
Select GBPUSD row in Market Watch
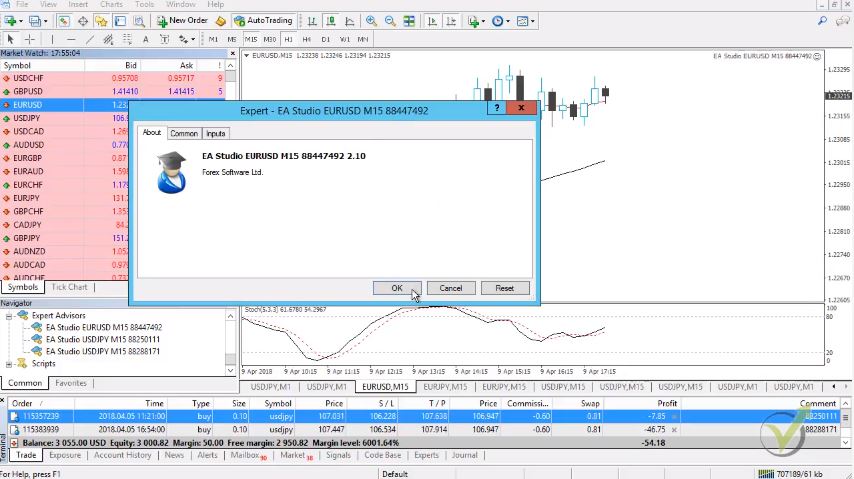(113, 92)
